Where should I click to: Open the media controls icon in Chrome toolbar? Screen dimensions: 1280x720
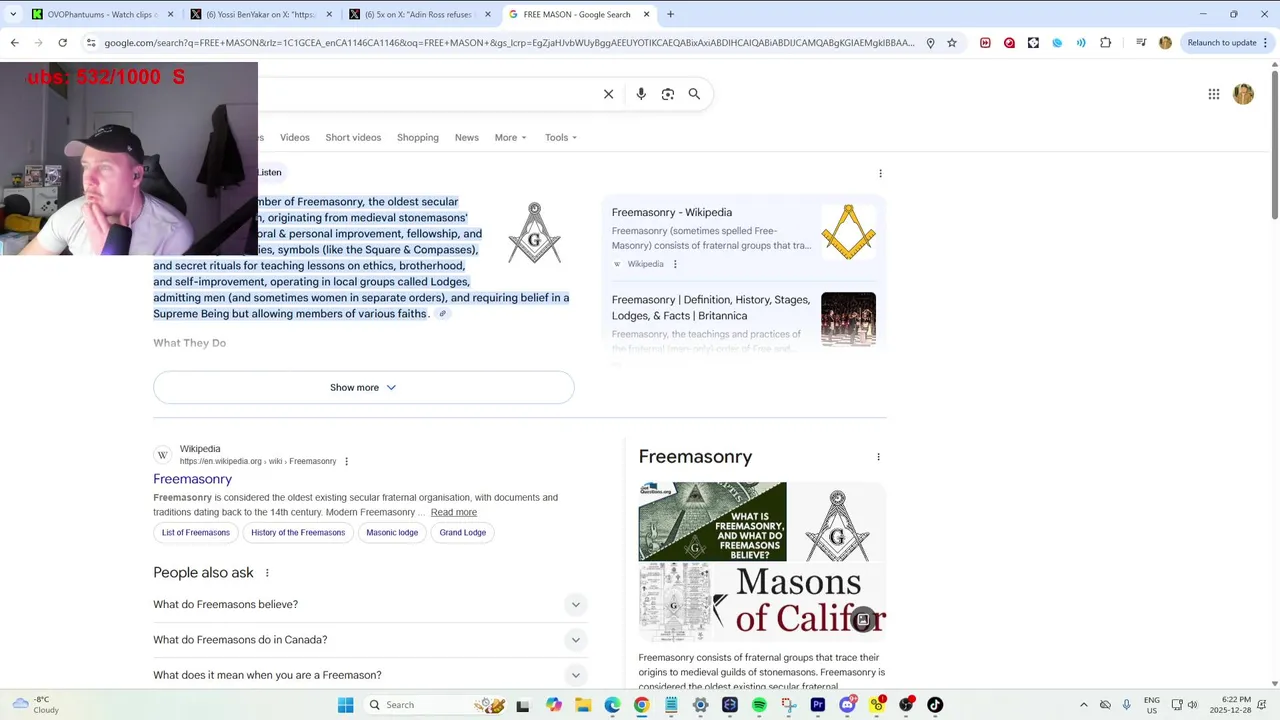[x=1141, y=43]
